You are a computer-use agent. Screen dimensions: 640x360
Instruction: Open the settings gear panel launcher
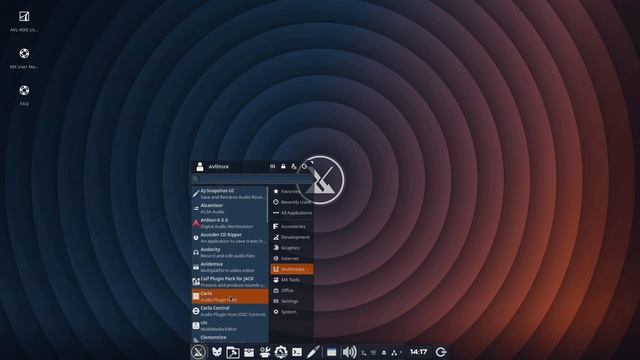(281, 352)
